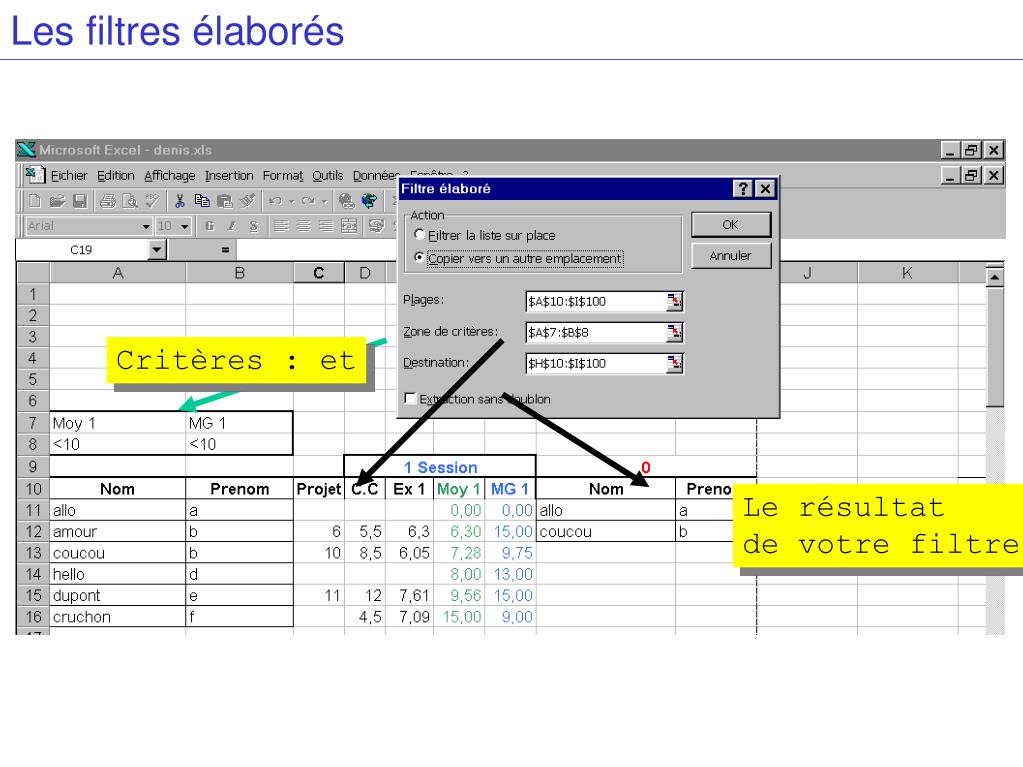Open the Outils menu
Viewport: 1023px width, 767px height.
328,175
